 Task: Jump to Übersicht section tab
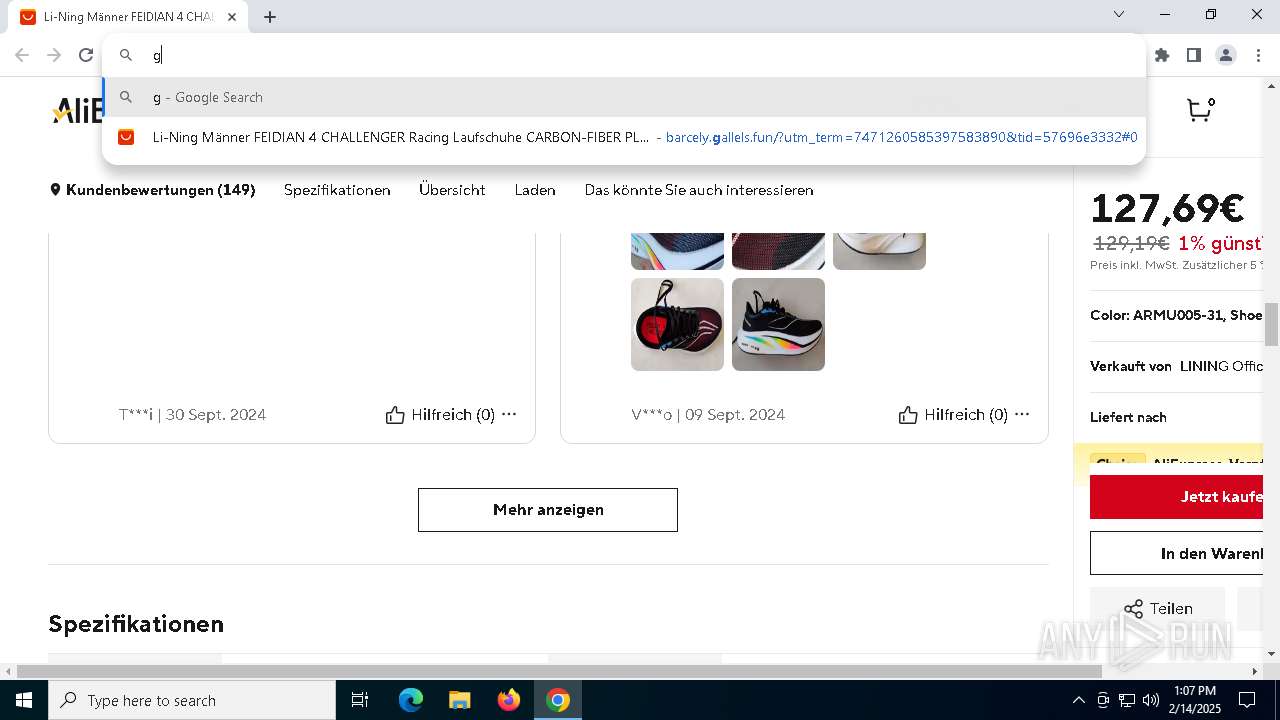(452, 190)
